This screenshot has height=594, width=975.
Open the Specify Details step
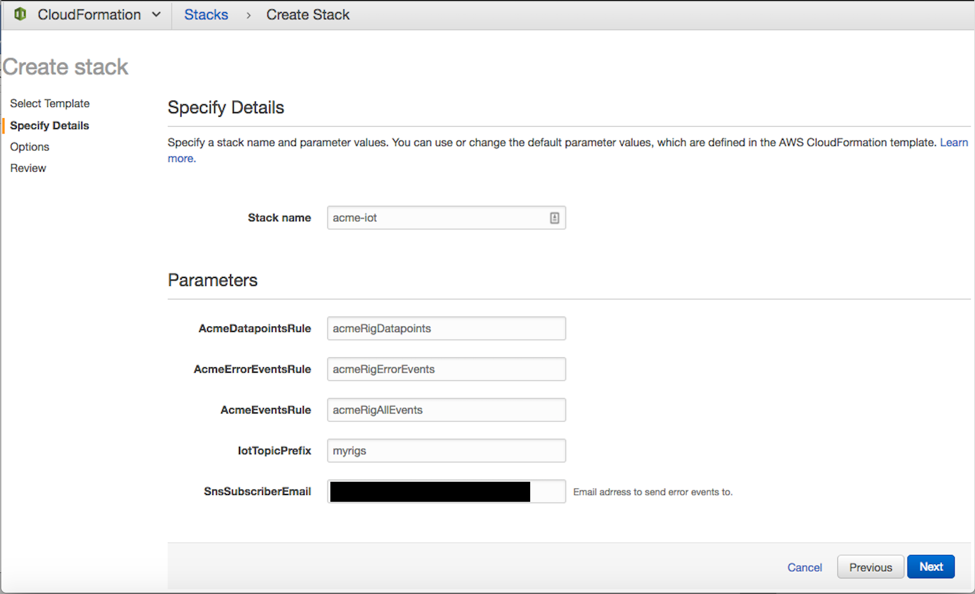click(x=50, y=126)
